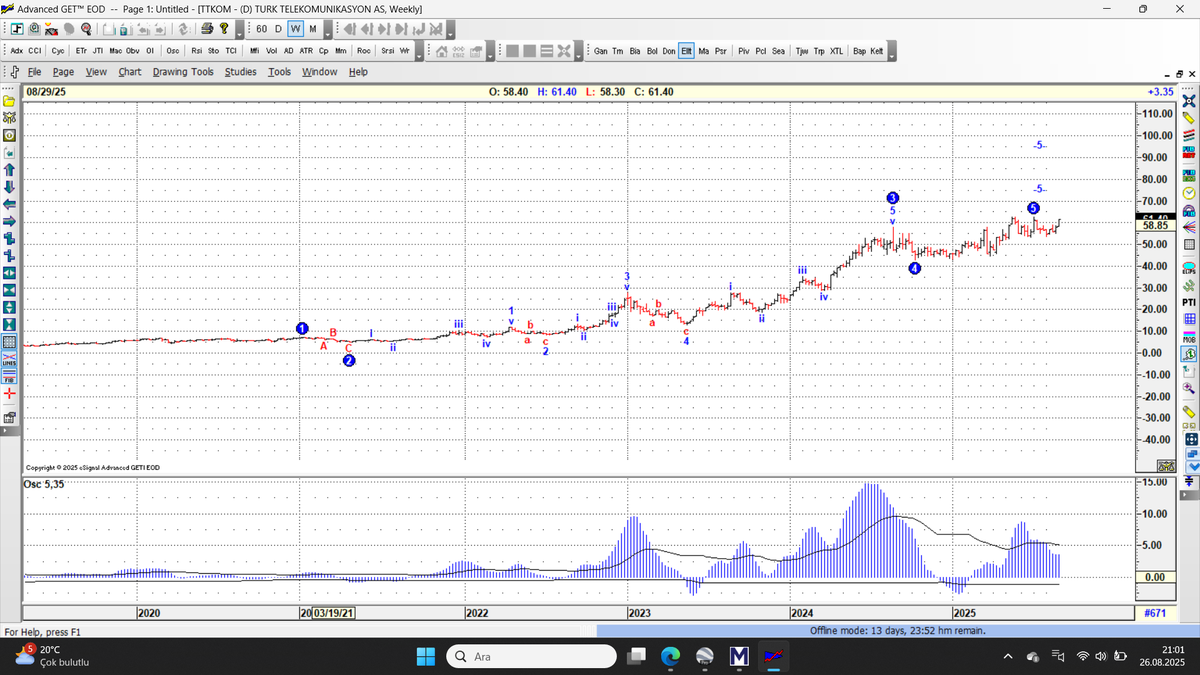Toggle the Ellt Elliott wave study
Screen dimensions: 1200x675
click(x=687, y=49)
